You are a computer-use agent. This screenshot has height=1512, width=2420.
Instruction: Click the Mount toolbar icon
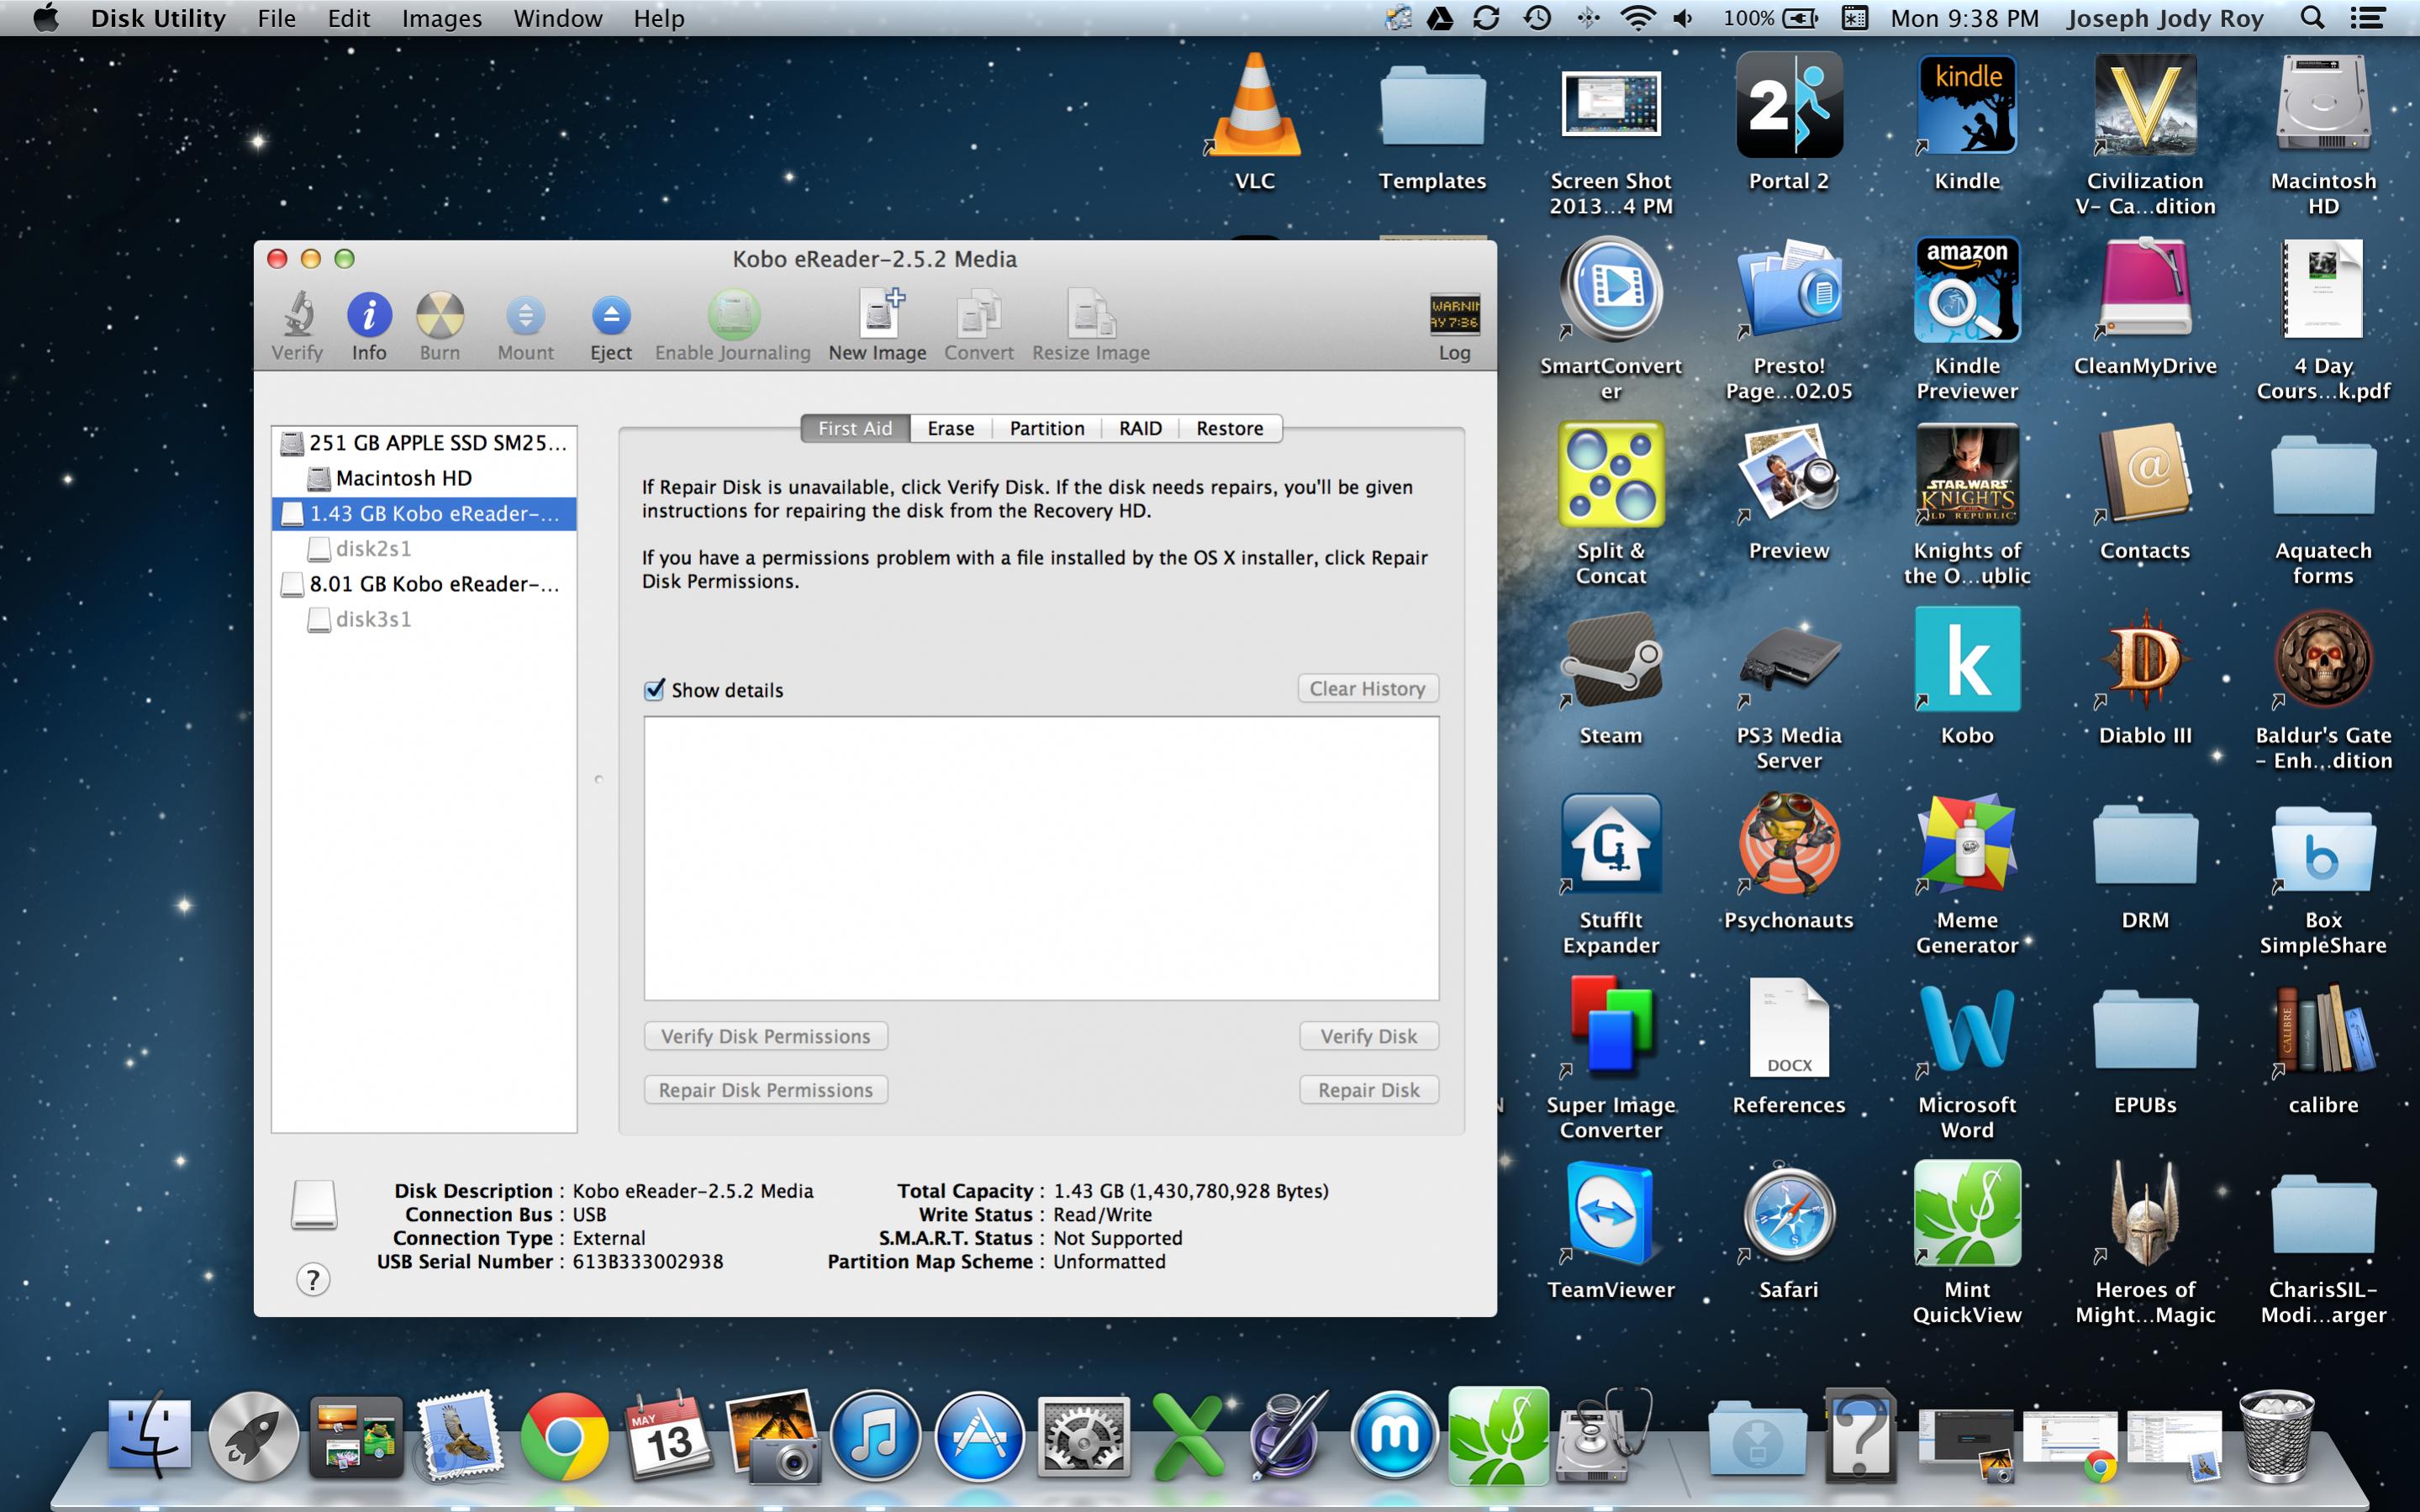pos(525,315)
